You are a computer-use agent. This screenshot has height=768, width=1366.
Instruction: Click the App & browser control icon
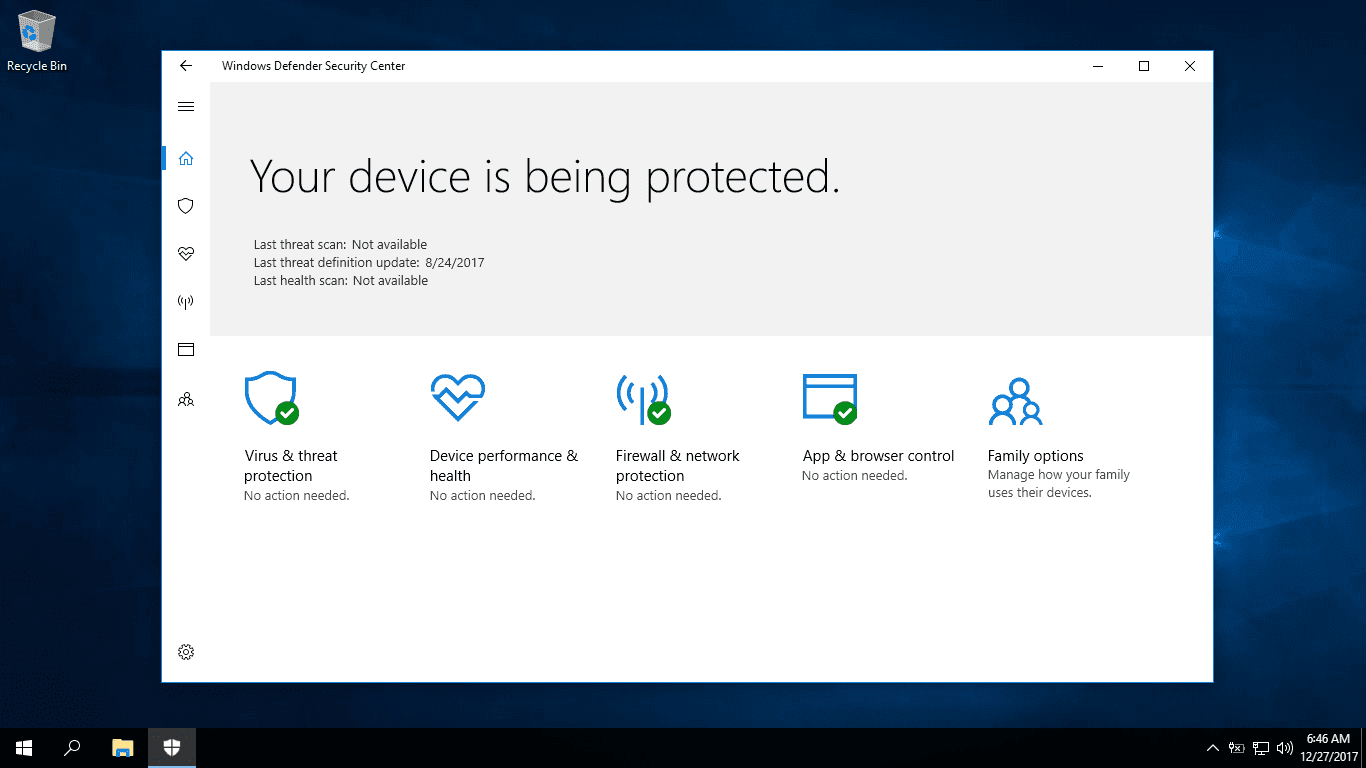point(829,396)
